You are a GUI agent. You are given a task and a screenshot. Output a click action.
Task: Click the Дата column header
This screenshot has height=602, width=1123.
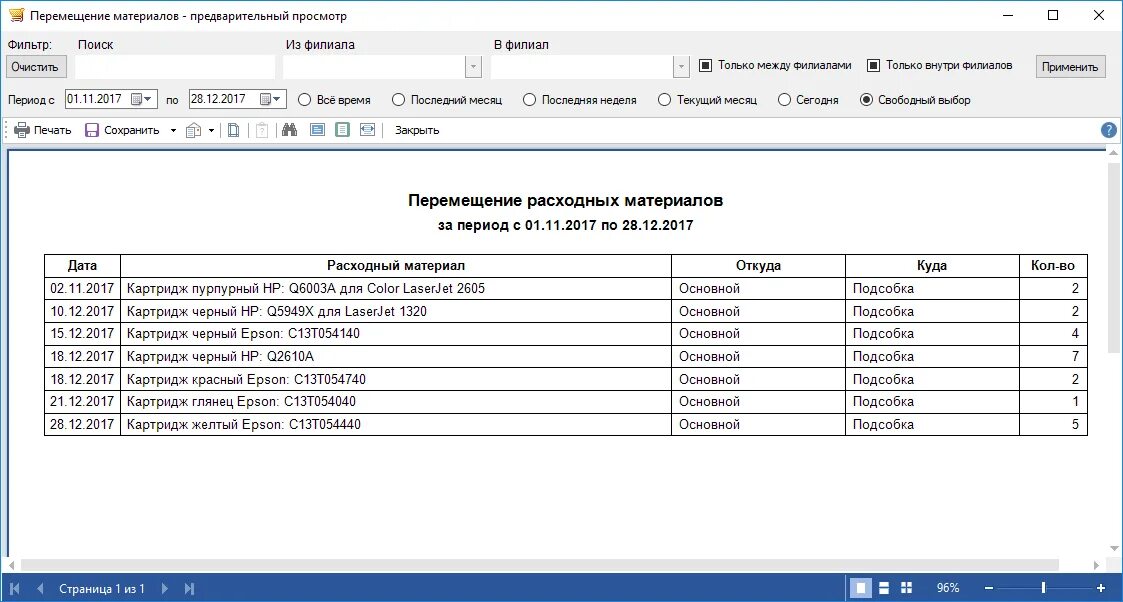point(82,266)
